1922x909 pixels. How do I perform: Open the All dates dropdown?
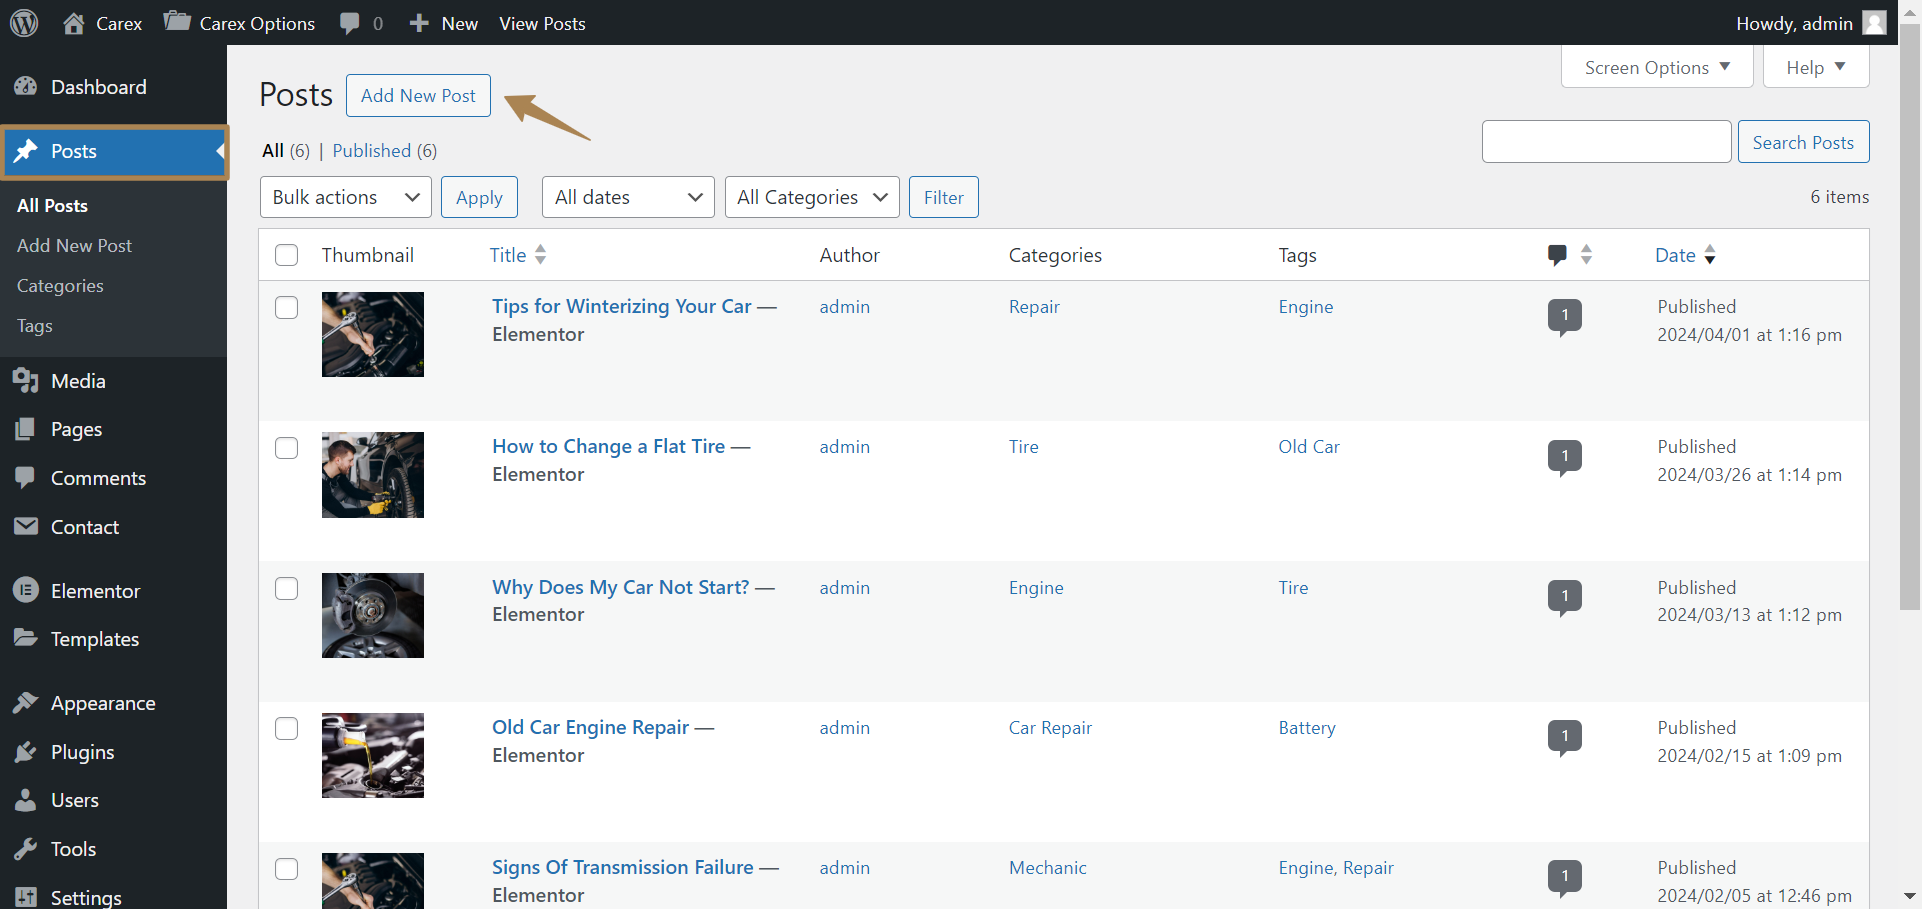click(628, 197)
